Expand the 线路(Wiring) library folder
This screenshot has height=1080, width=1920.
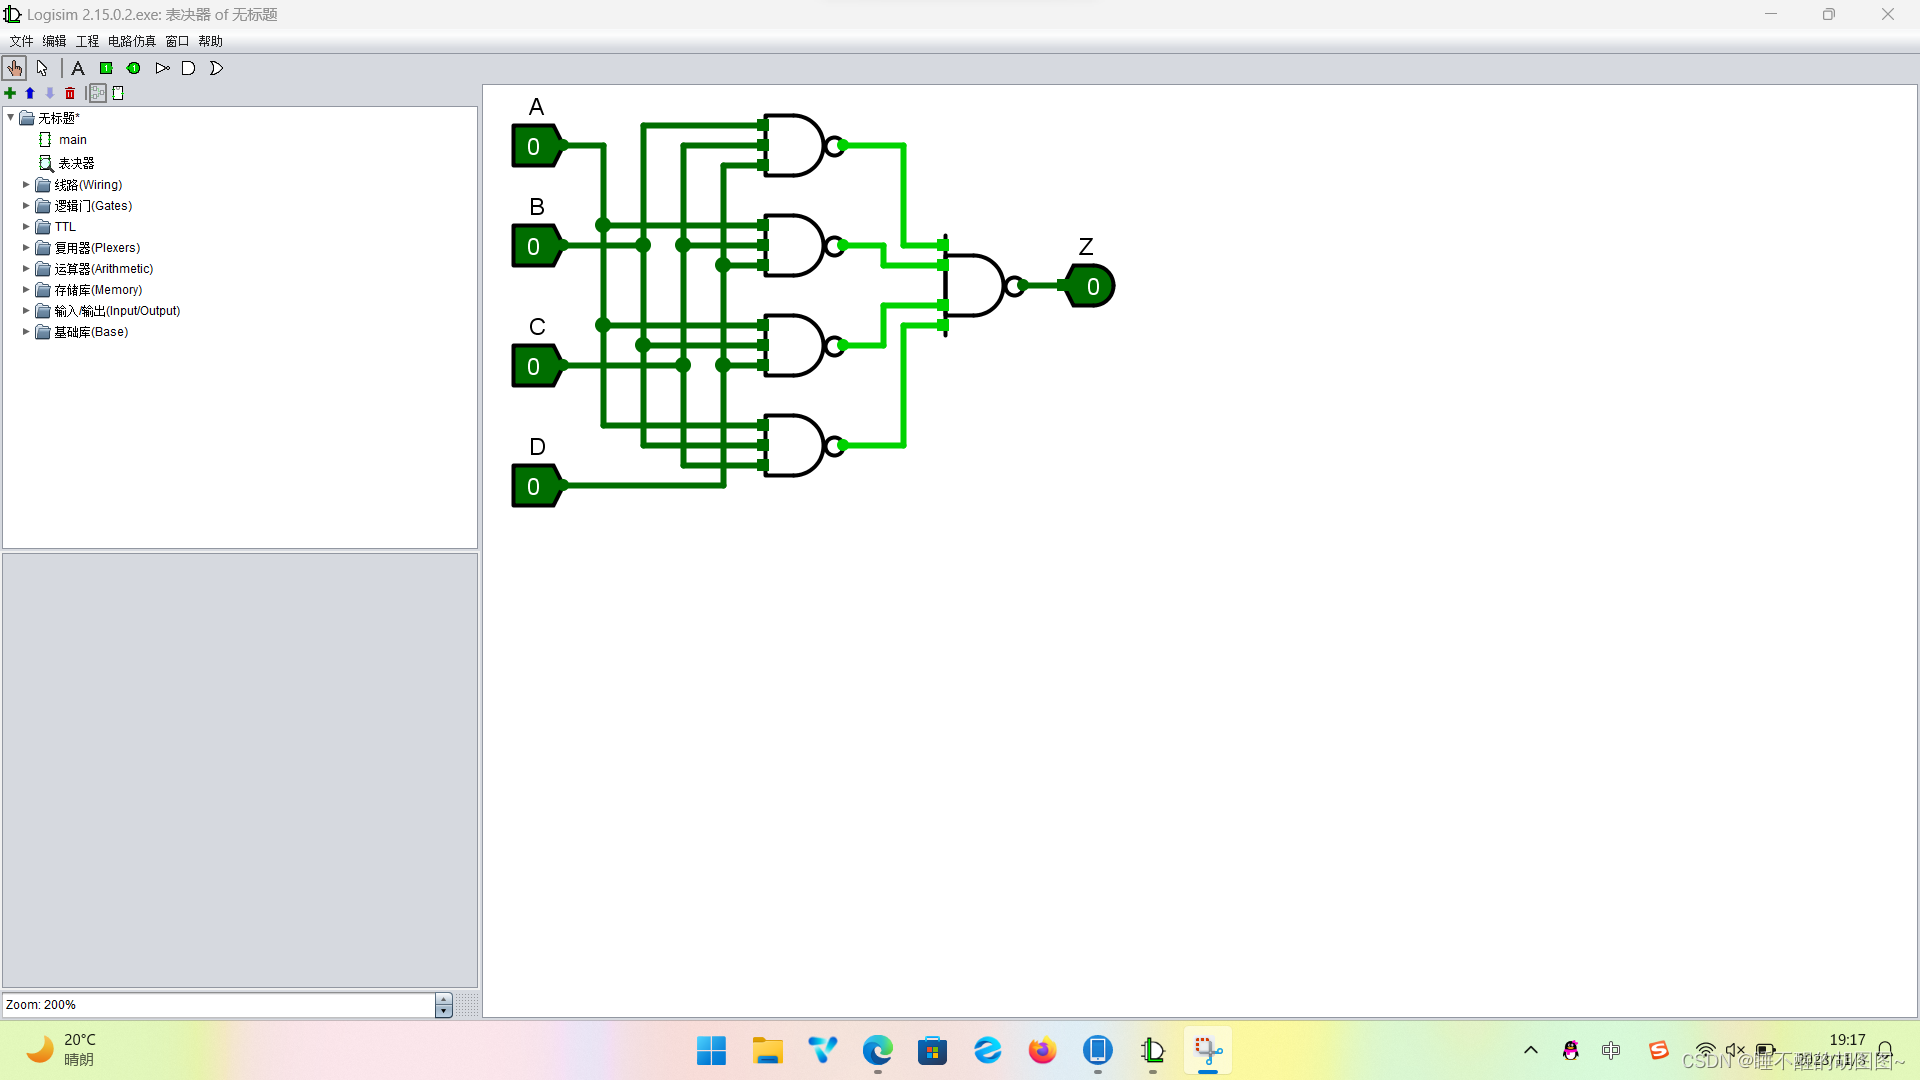click(26, 185)
